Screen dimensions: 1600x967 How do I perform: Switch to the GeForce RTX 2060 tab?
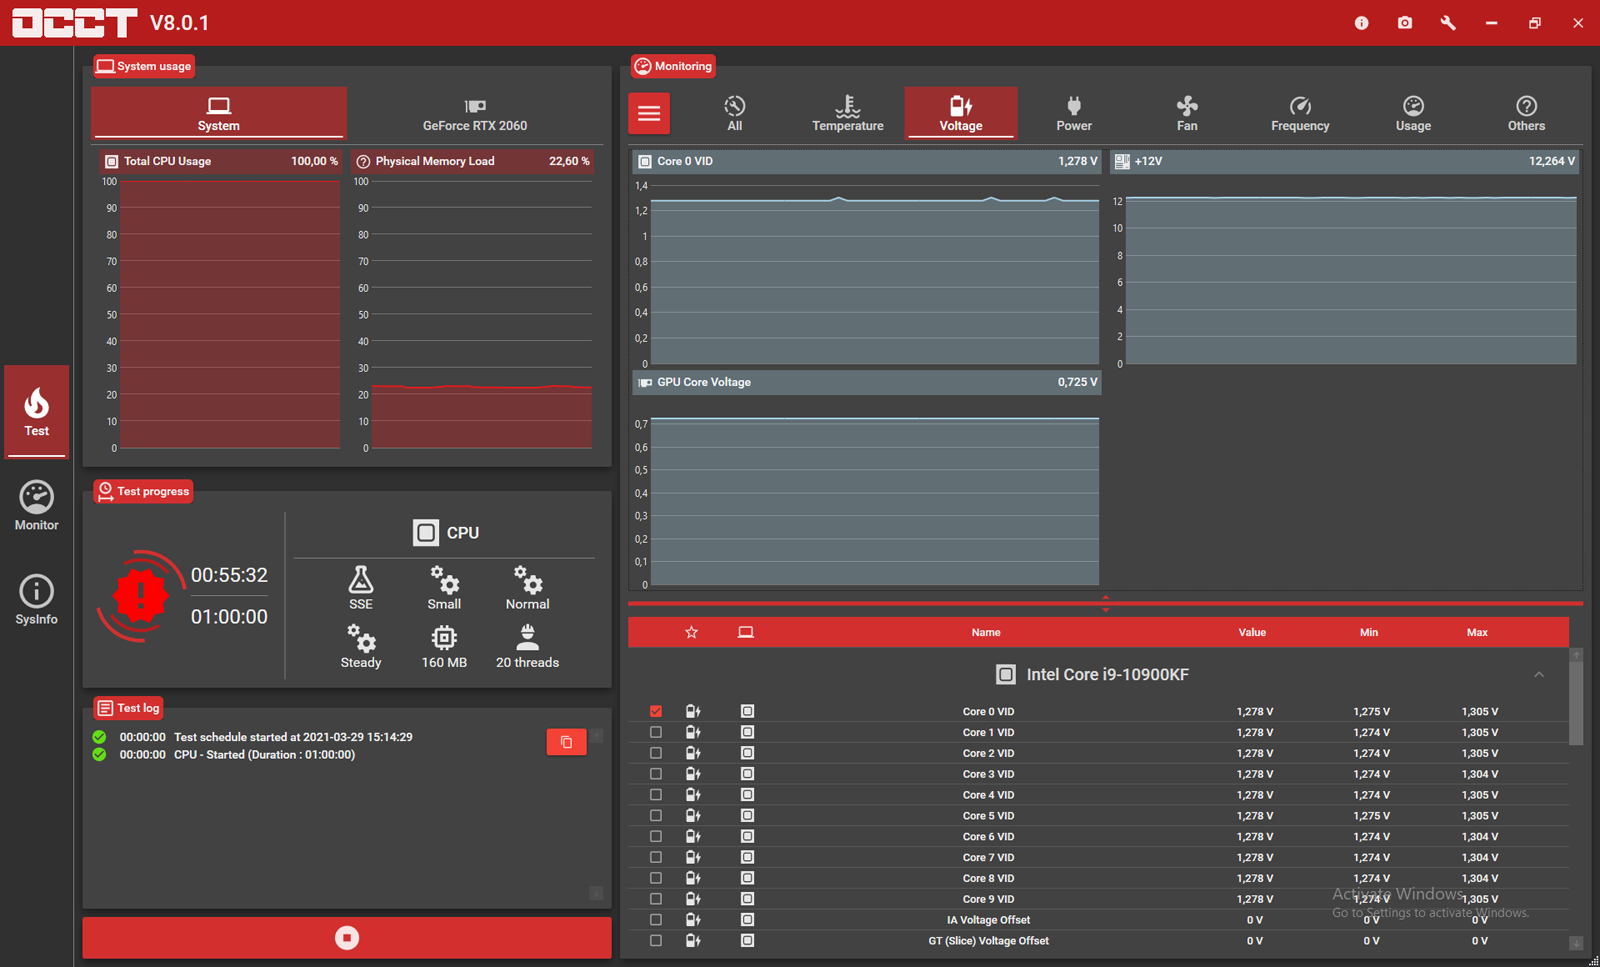[475, 113]
